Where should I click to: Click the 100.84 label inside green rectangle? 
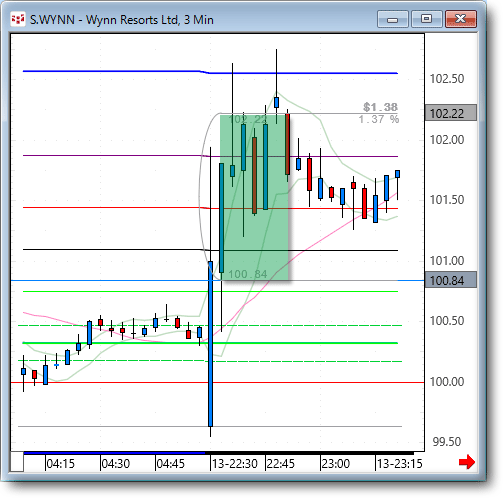[x=248, y=274]
